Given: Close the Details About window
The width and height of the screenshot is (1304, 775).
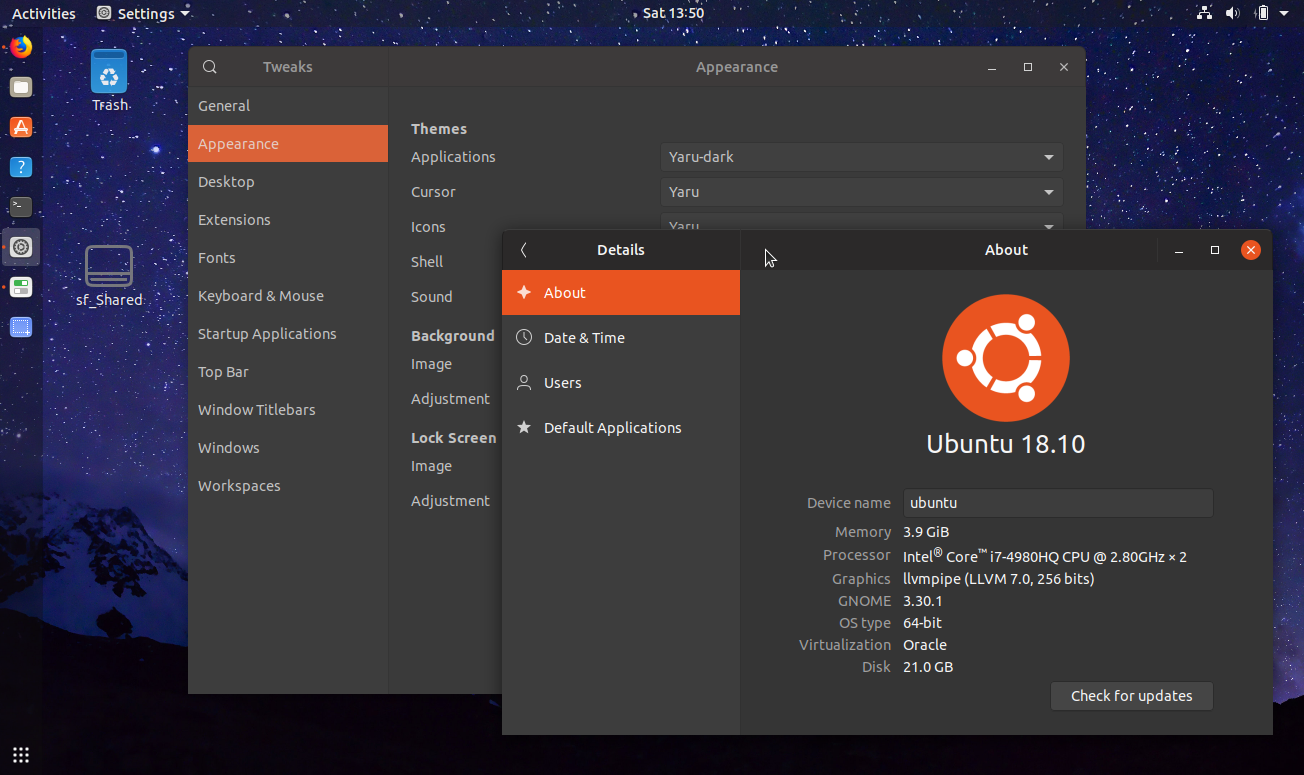Looking at the screenshot, I should [x=1251, y=250].
